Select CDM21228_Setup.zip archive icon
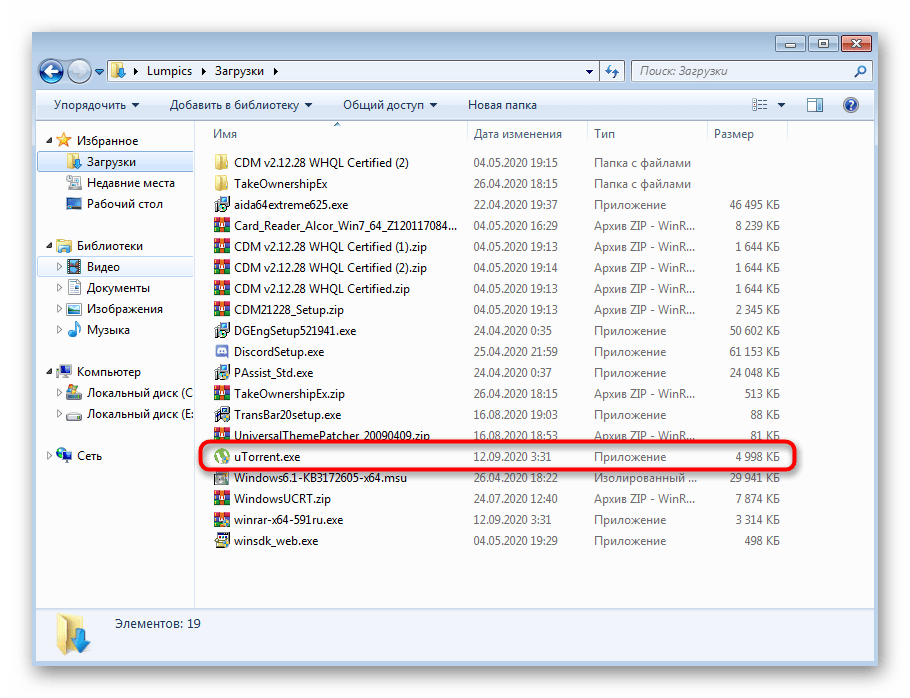Viewport: 910px width, 698px height. coord(221,309)
